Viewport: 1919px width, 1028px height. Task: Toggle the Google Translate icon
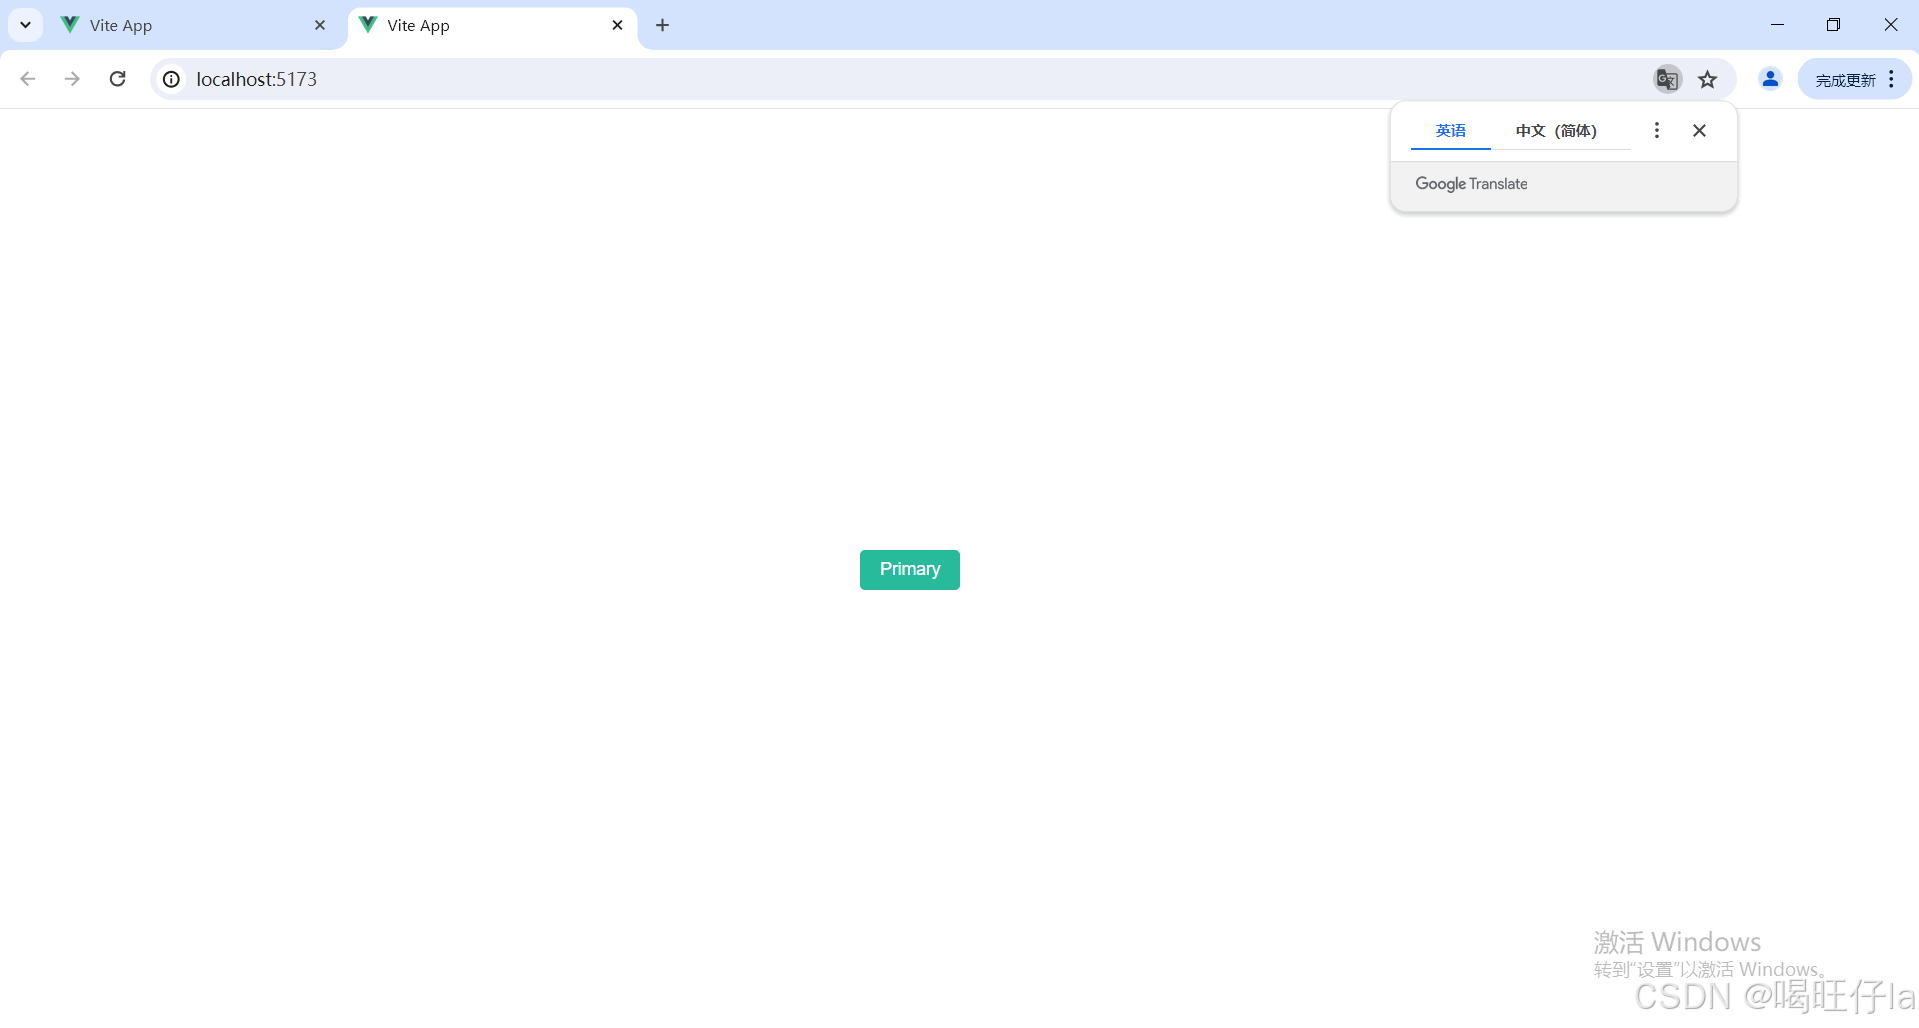coord(1667,79)
